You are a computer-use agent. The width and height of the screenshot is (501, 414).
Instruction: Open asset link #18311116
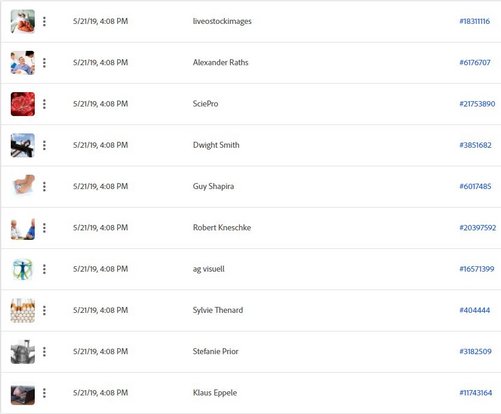click(x=475, y=21)
